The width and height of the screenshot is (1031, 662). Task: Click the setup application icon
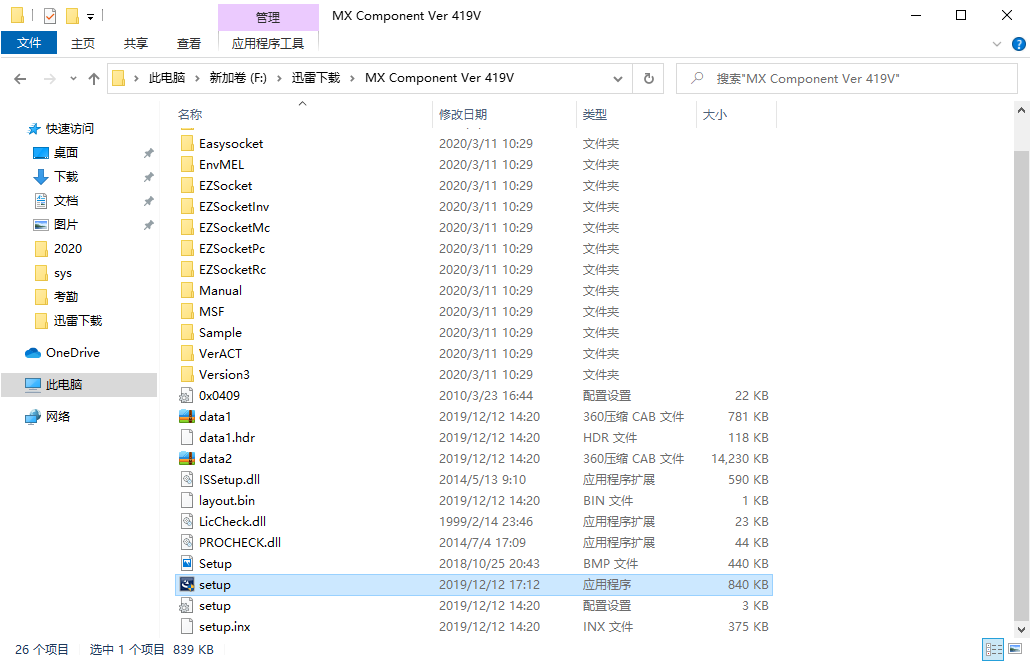pyautogui.click(x=186, y=584)
